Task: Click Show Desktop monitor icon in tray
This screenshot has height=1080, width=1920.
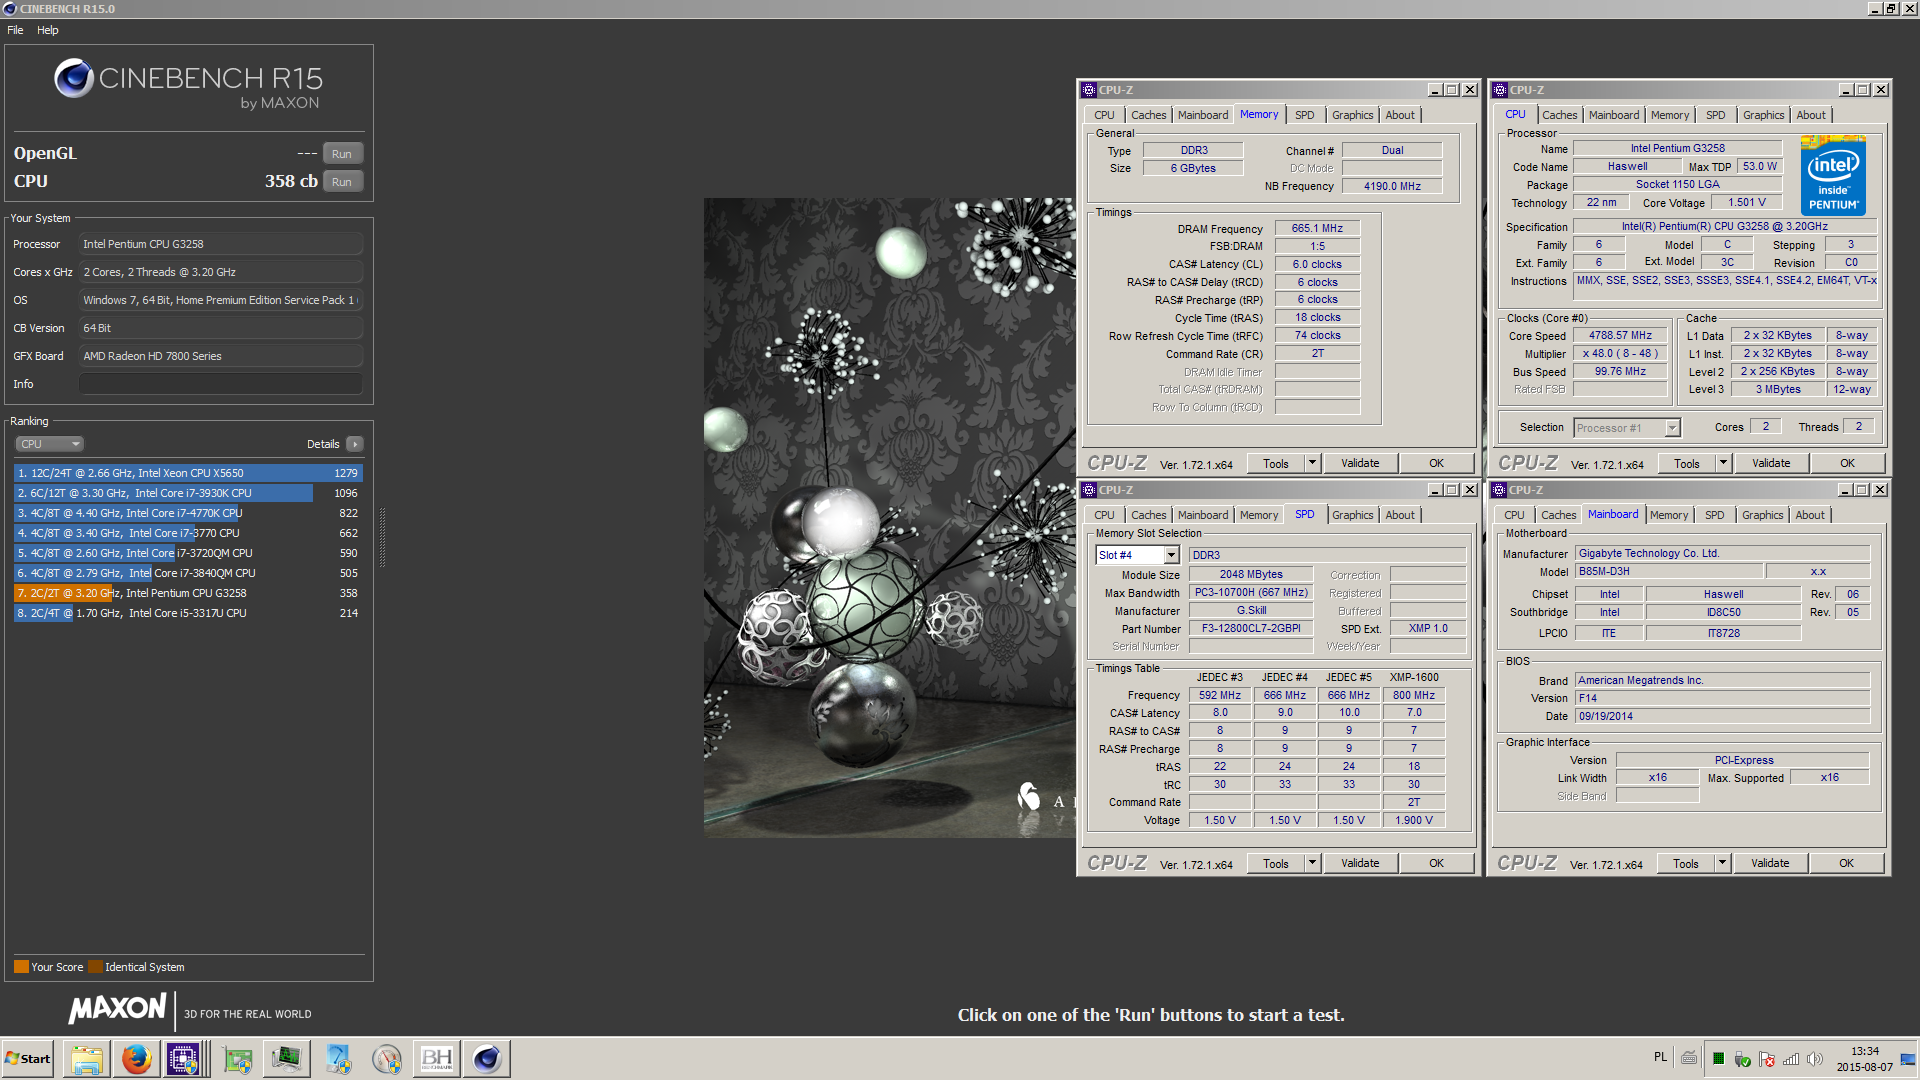Action: (x=1909, y=1059)
